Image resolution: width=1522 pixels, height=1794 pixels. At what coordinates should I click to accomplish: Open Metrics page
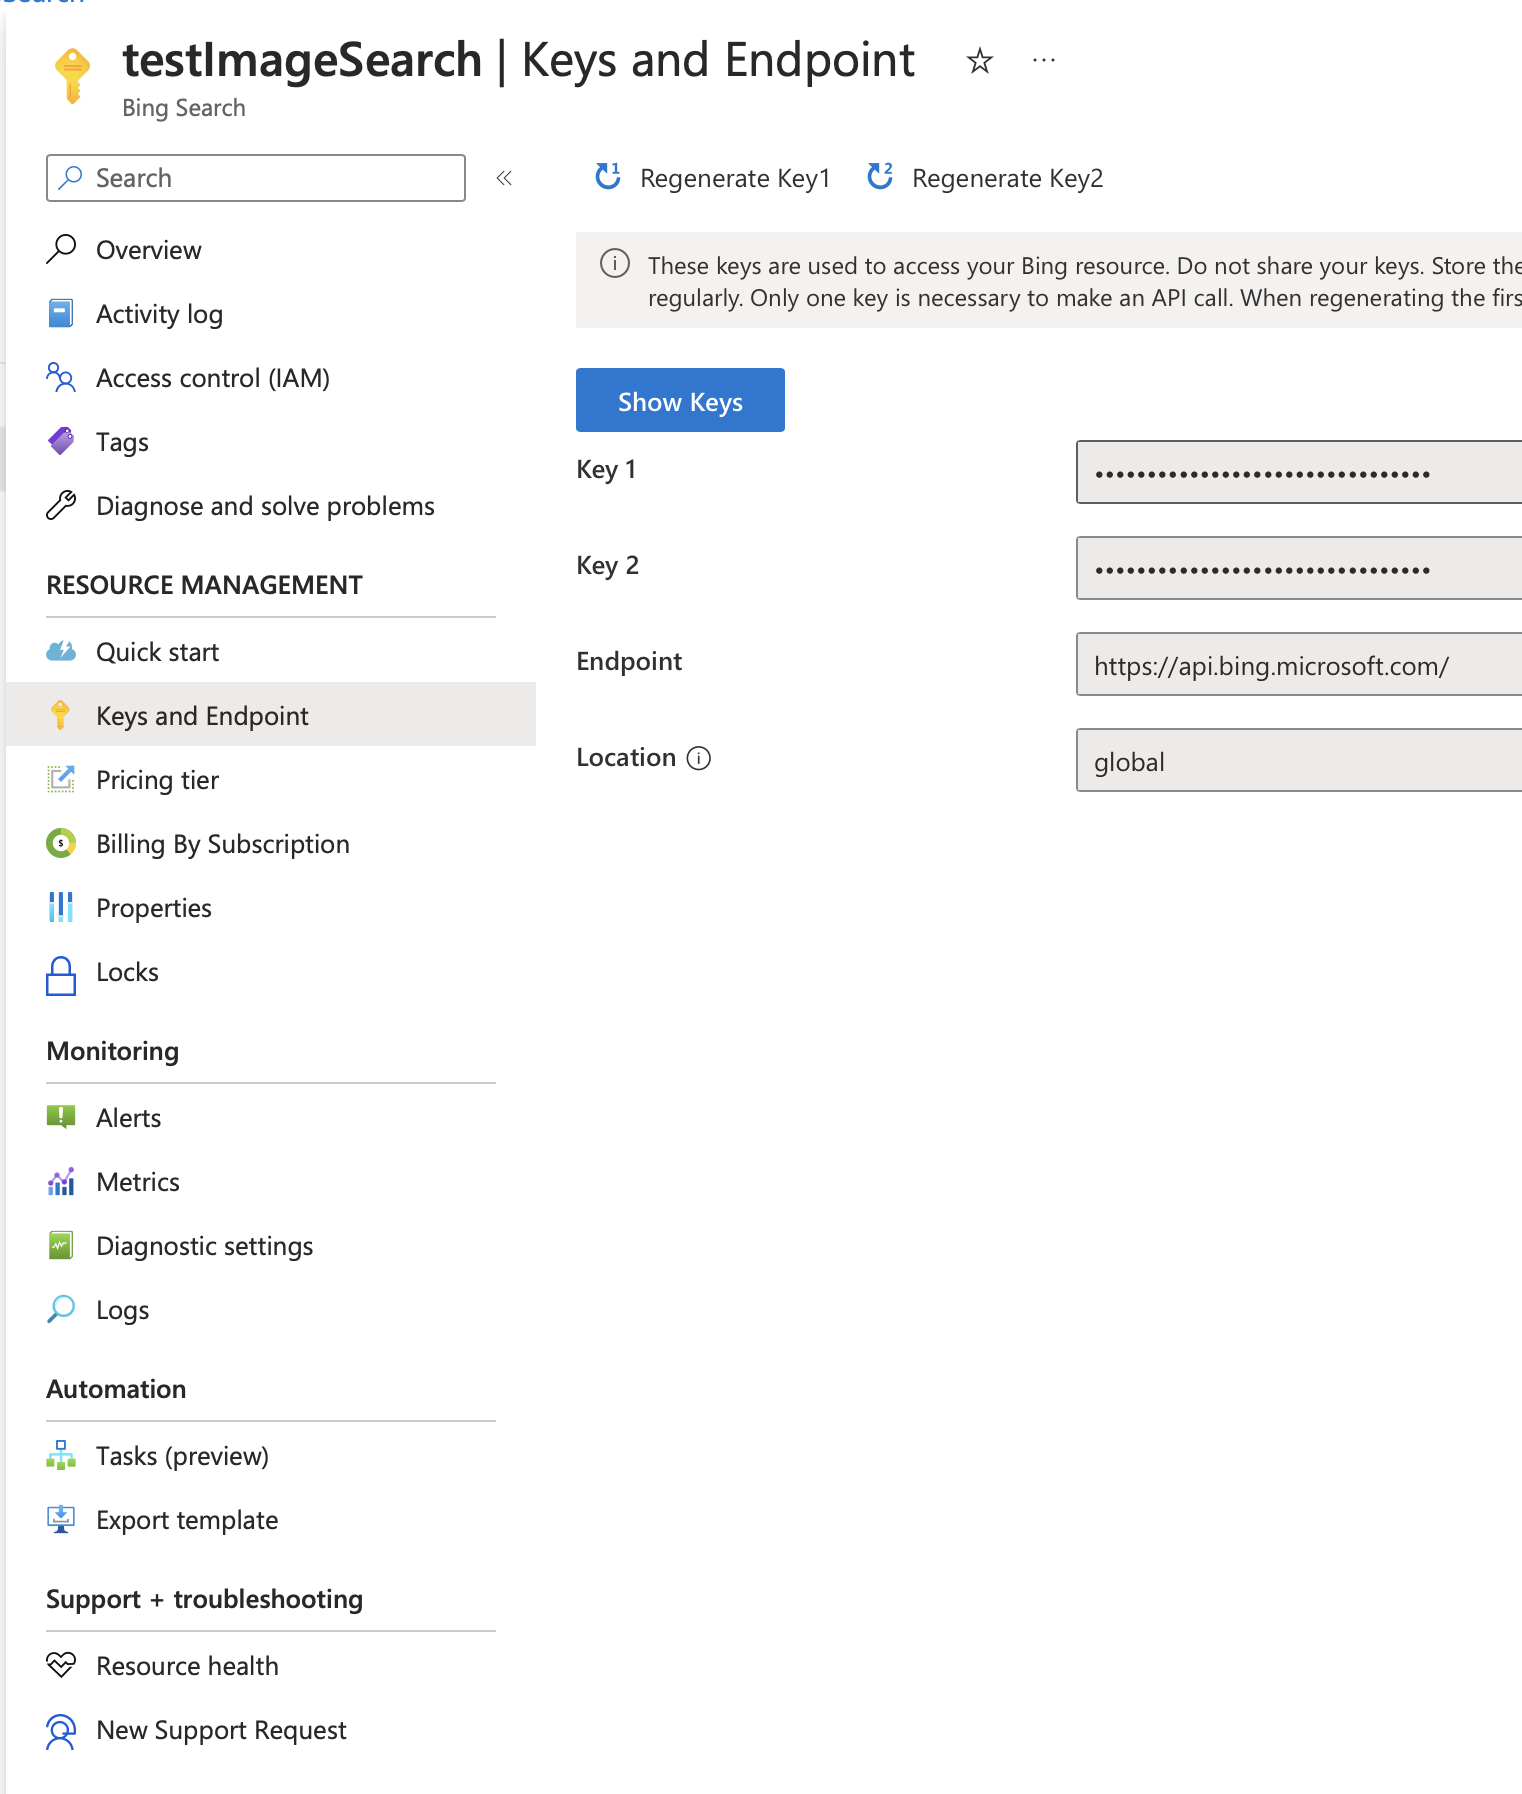point(138,1182)
